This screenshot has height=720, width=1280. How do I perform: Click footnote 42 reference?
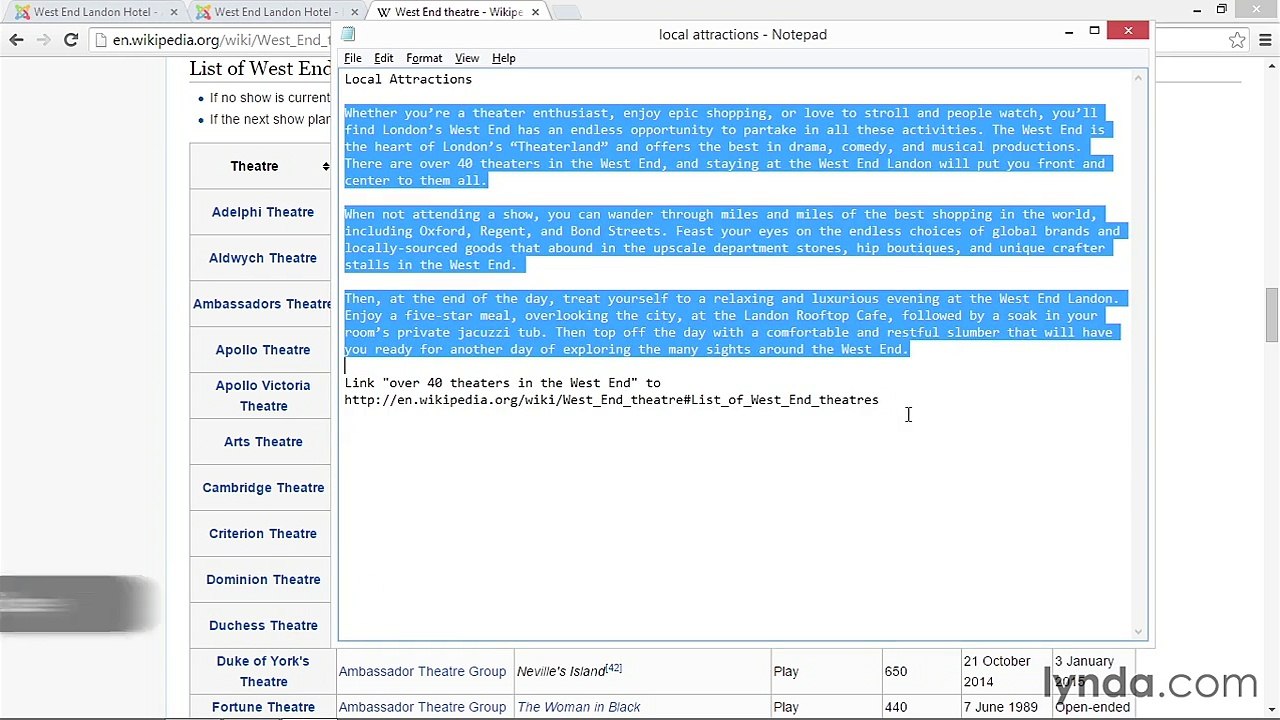[614, 668]
